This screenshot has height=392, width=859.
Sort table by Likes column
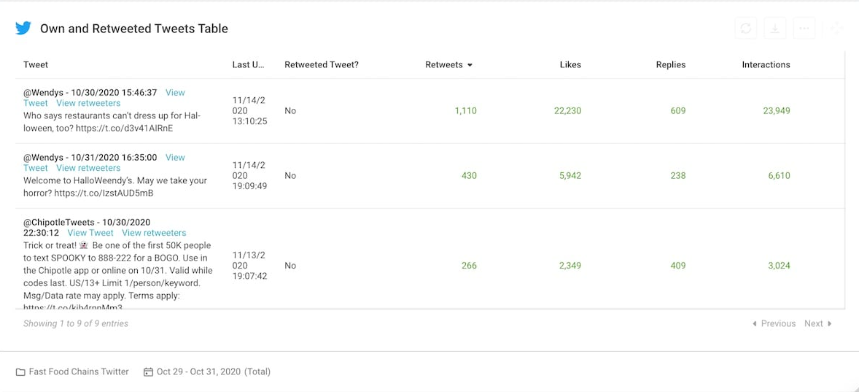570,65
